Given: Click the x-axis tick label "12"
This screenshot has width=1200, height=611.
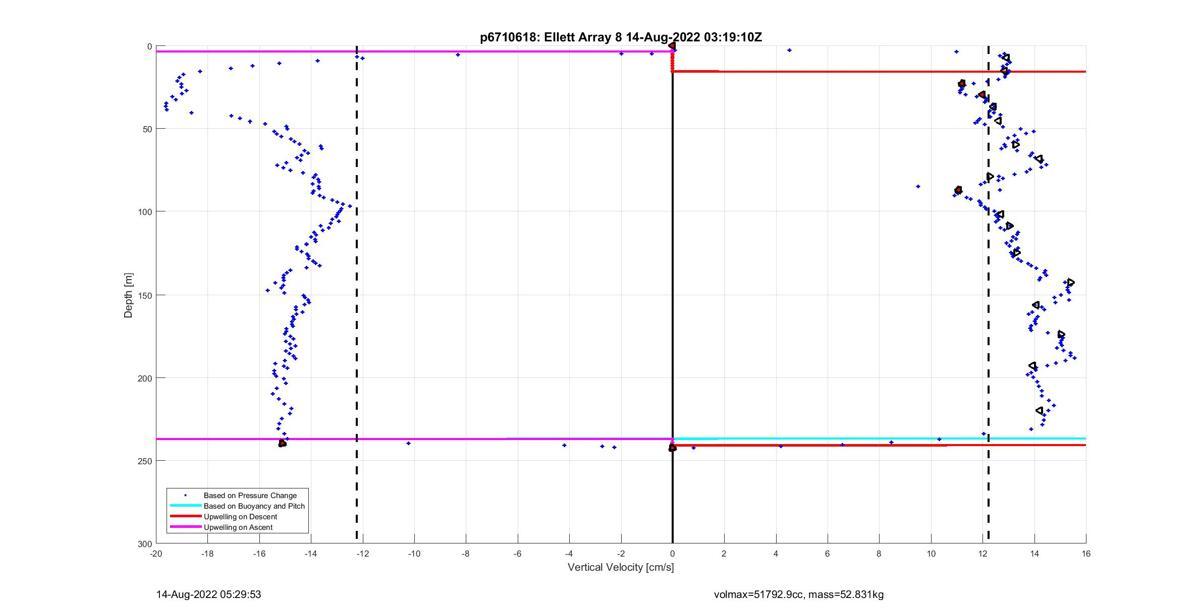Looking at the screenshot, I should coord(983,553).
